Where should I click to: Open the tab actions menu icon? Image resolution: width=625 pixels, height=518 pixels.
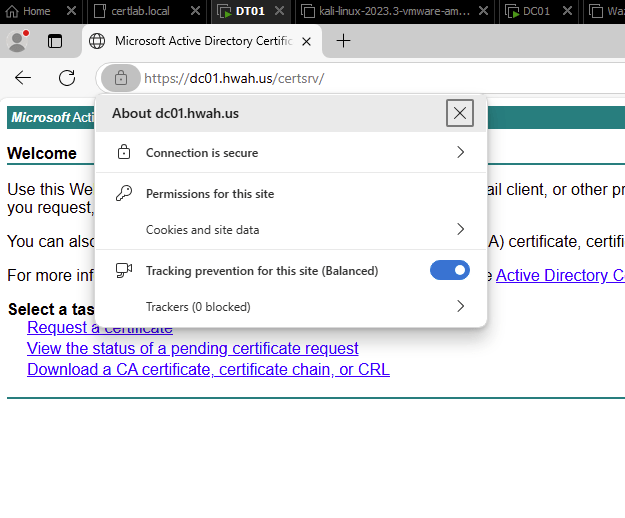[x=55, y=41]
